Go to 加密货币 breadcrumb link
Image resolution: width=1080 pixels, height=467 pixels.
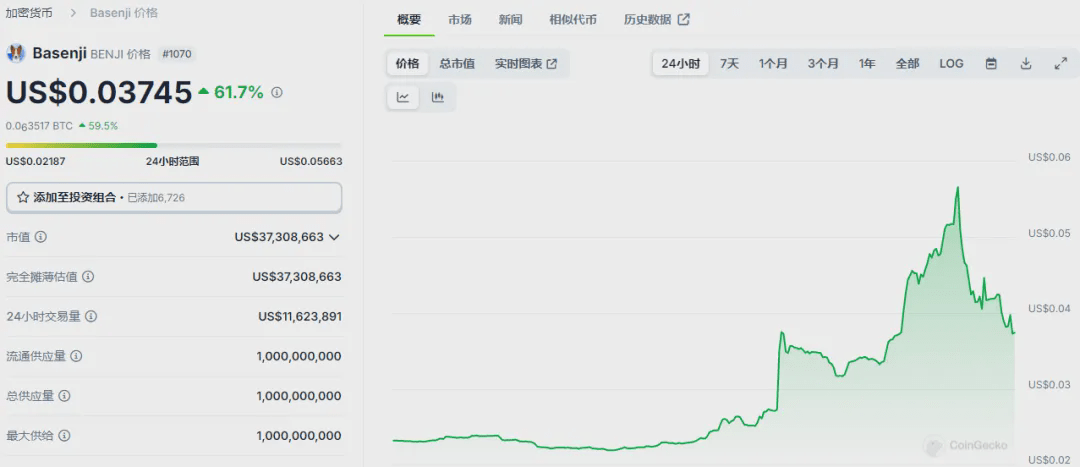tap(29, 13)
